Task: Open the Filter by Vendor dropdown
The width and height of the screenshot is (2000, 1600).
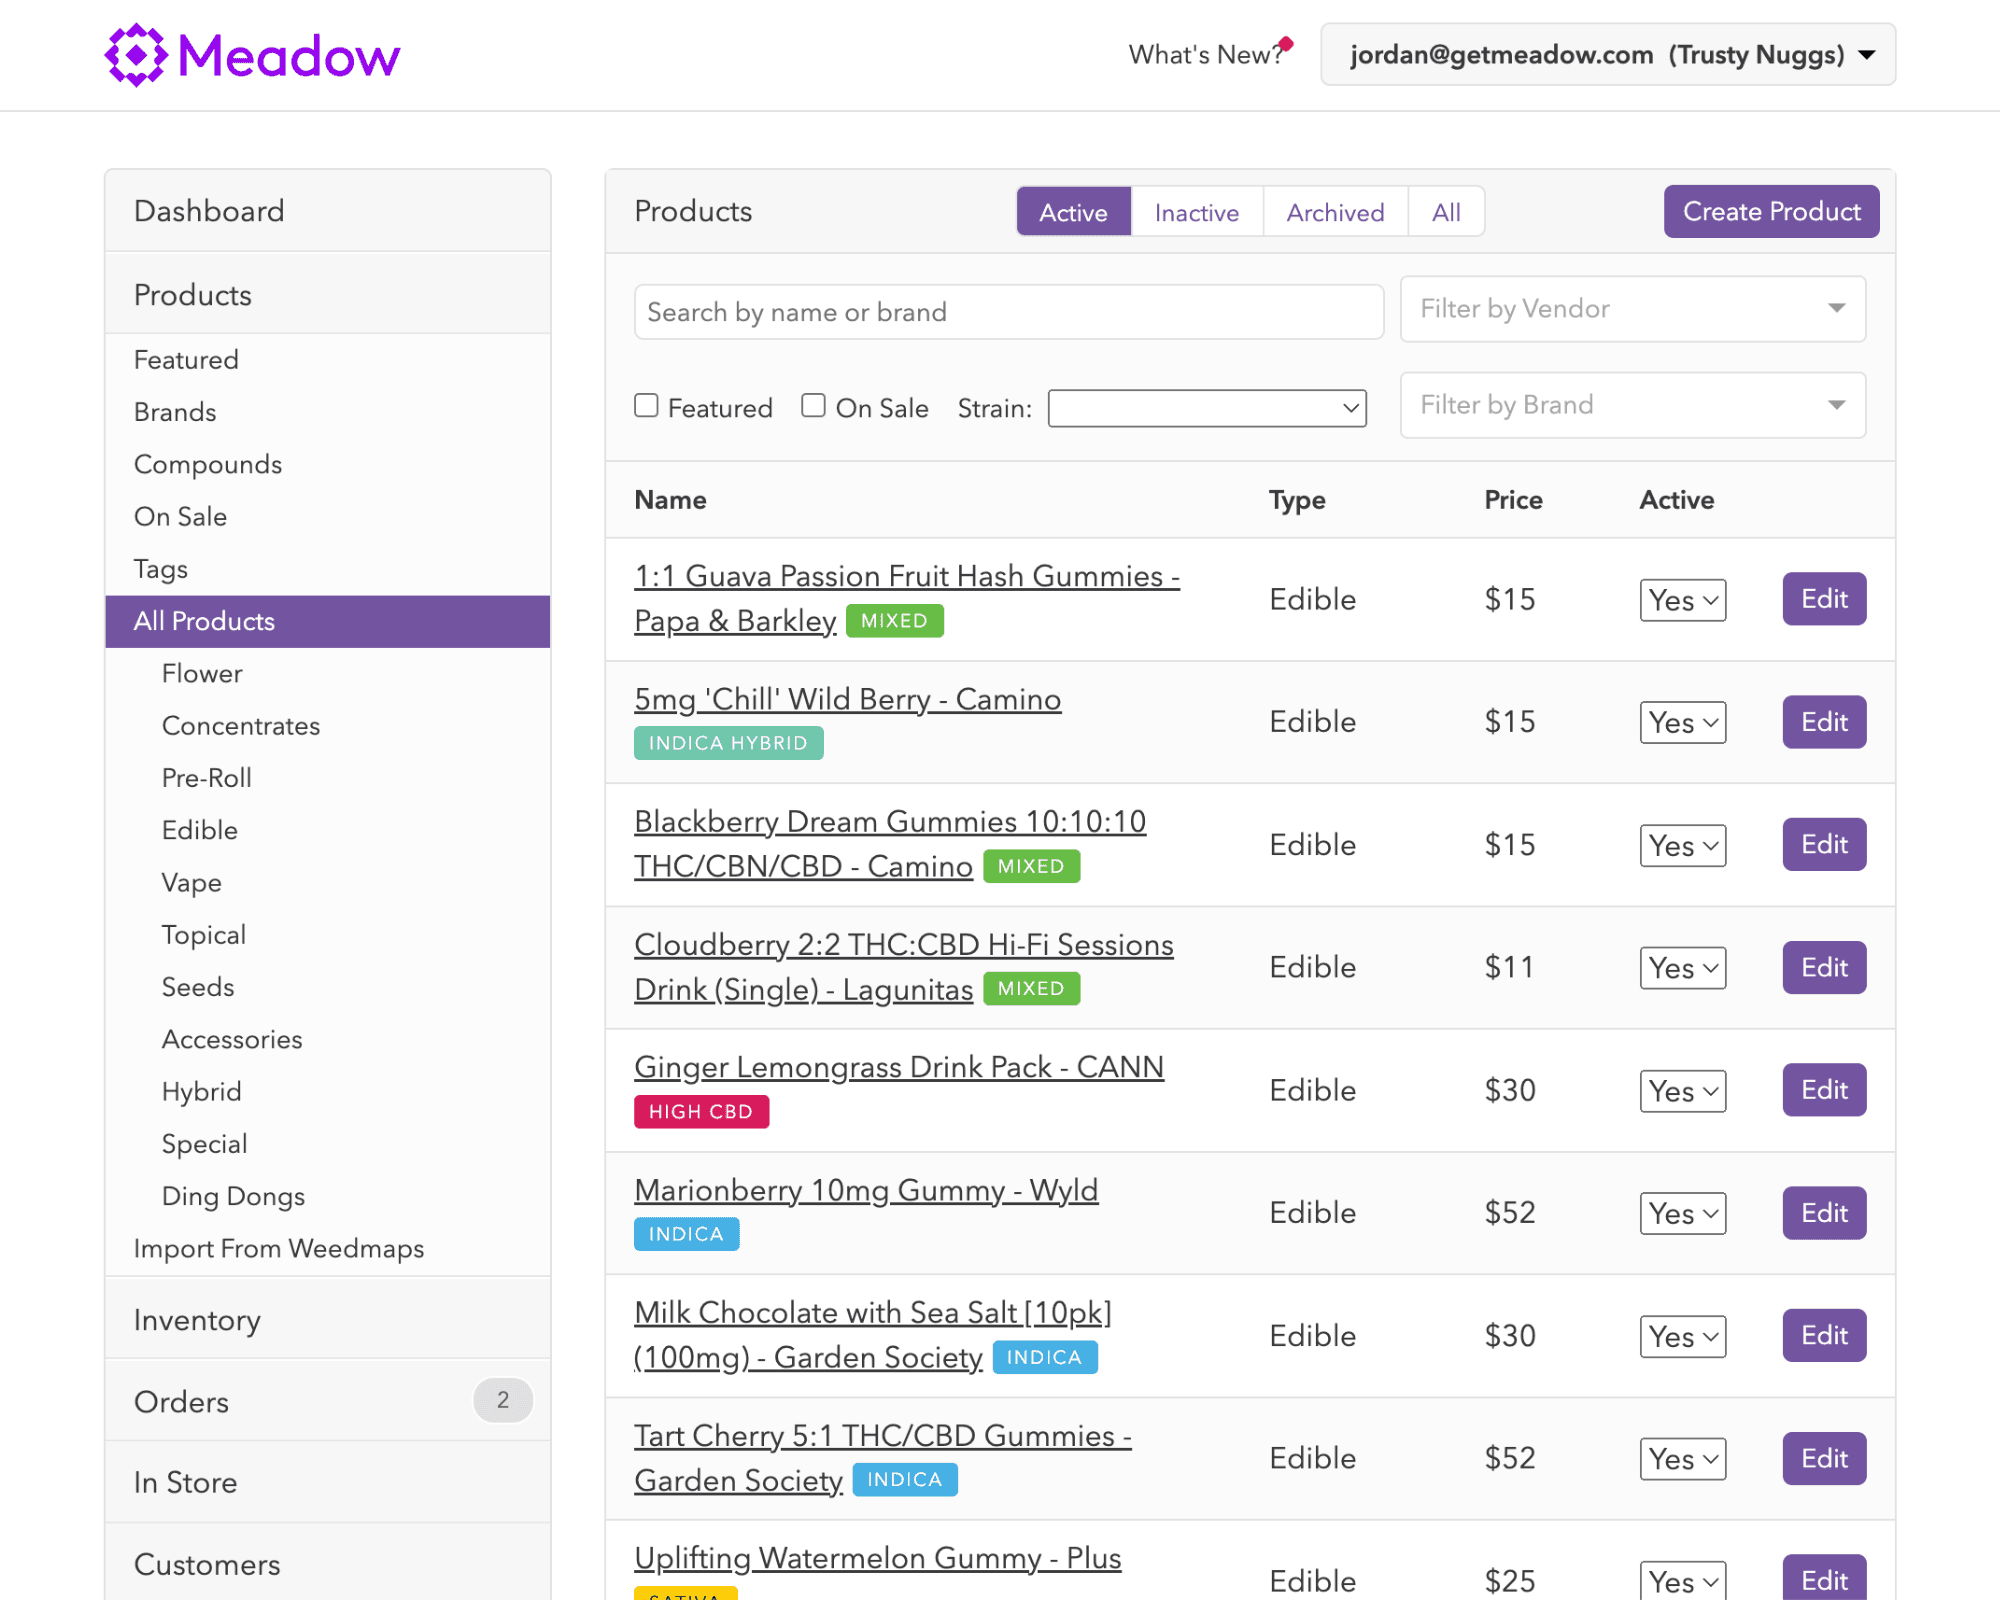Action: click(1632, 309)
